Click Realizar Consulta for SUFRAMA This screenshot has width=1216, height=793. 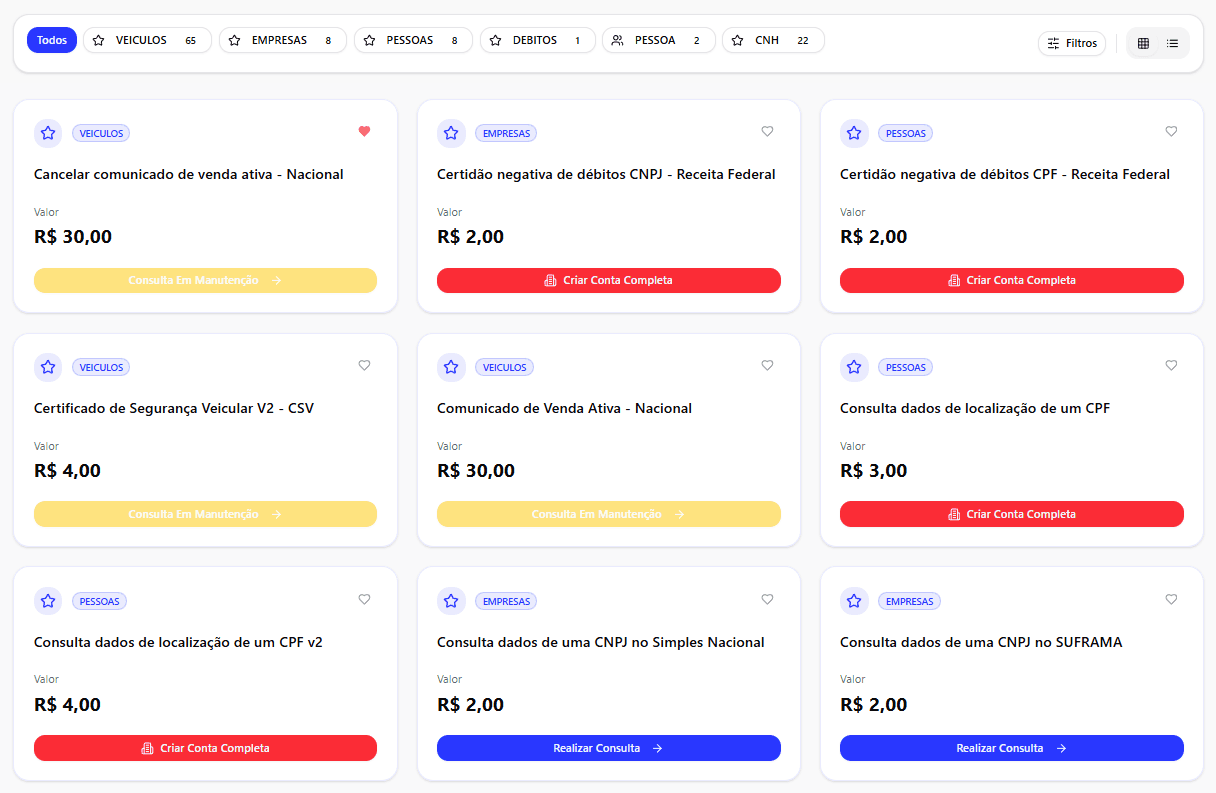click(1011, 748)
